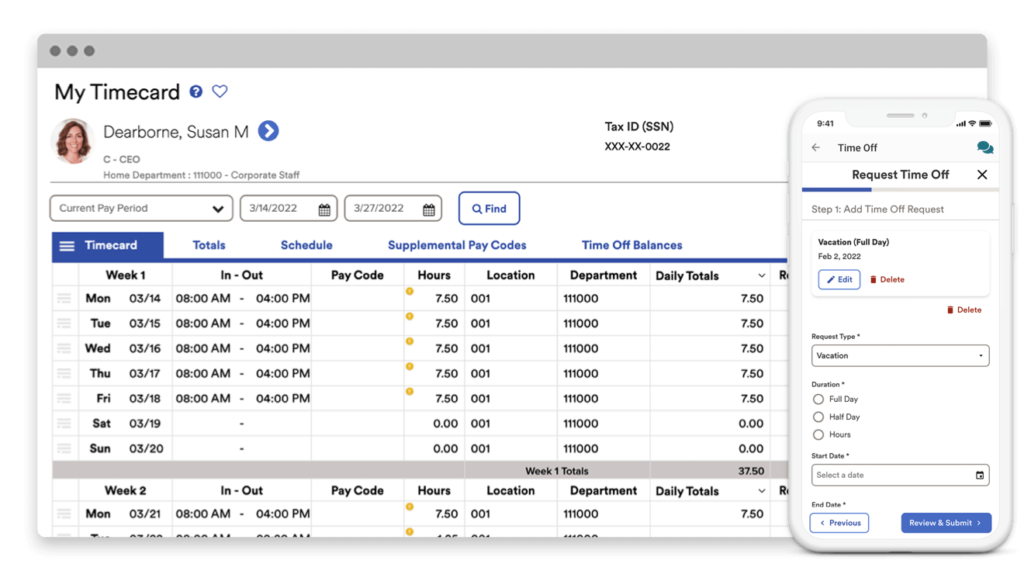Screen dimensions: 1024x571
Task: Tap the back arrow in phone Time Off header
Action: tap(816, 148)
